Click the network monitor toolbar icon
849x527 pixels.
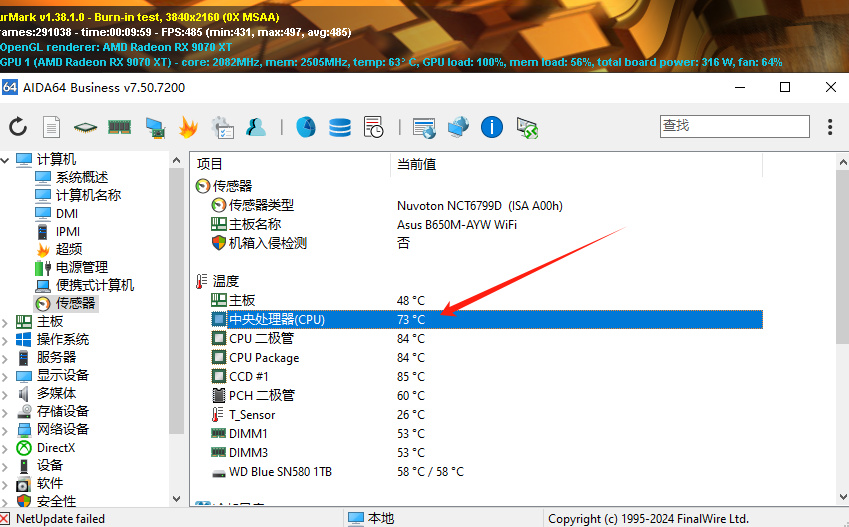click(x=155, y=128)
